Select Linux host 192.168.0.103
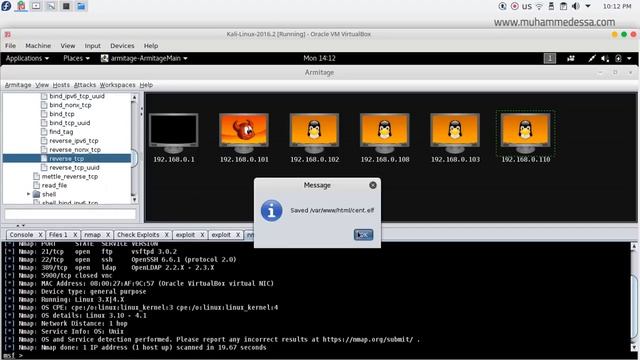 (455, 133)
